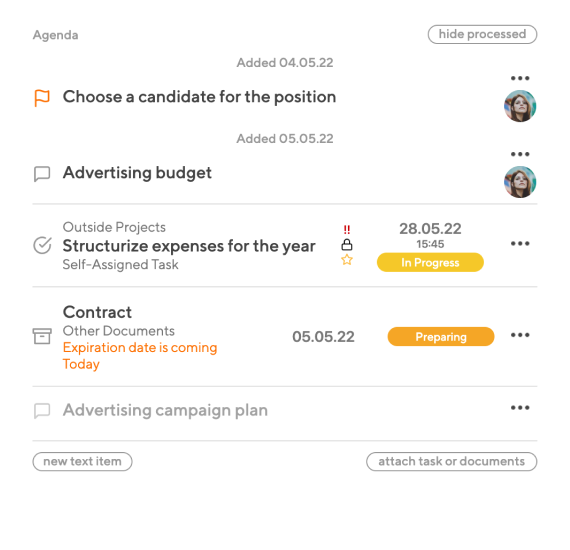The height and width of the screenshot is (550, 570).
Task: Toggle the lock icon on Structurize expenses task
Action: point(347,245)
